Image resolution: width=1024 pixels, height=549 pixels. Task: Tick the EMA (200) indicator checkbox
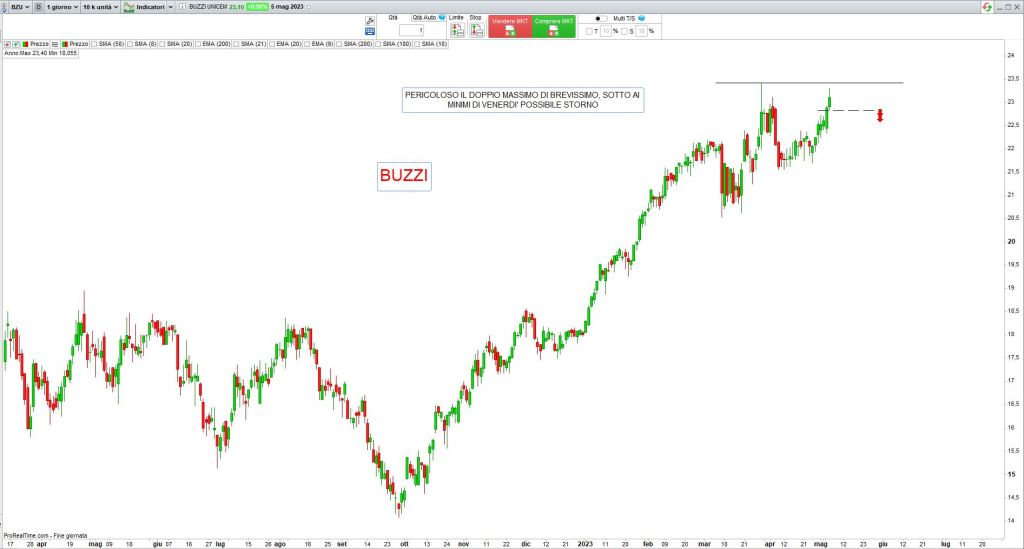pyautogui.click(x=198, y=44)
